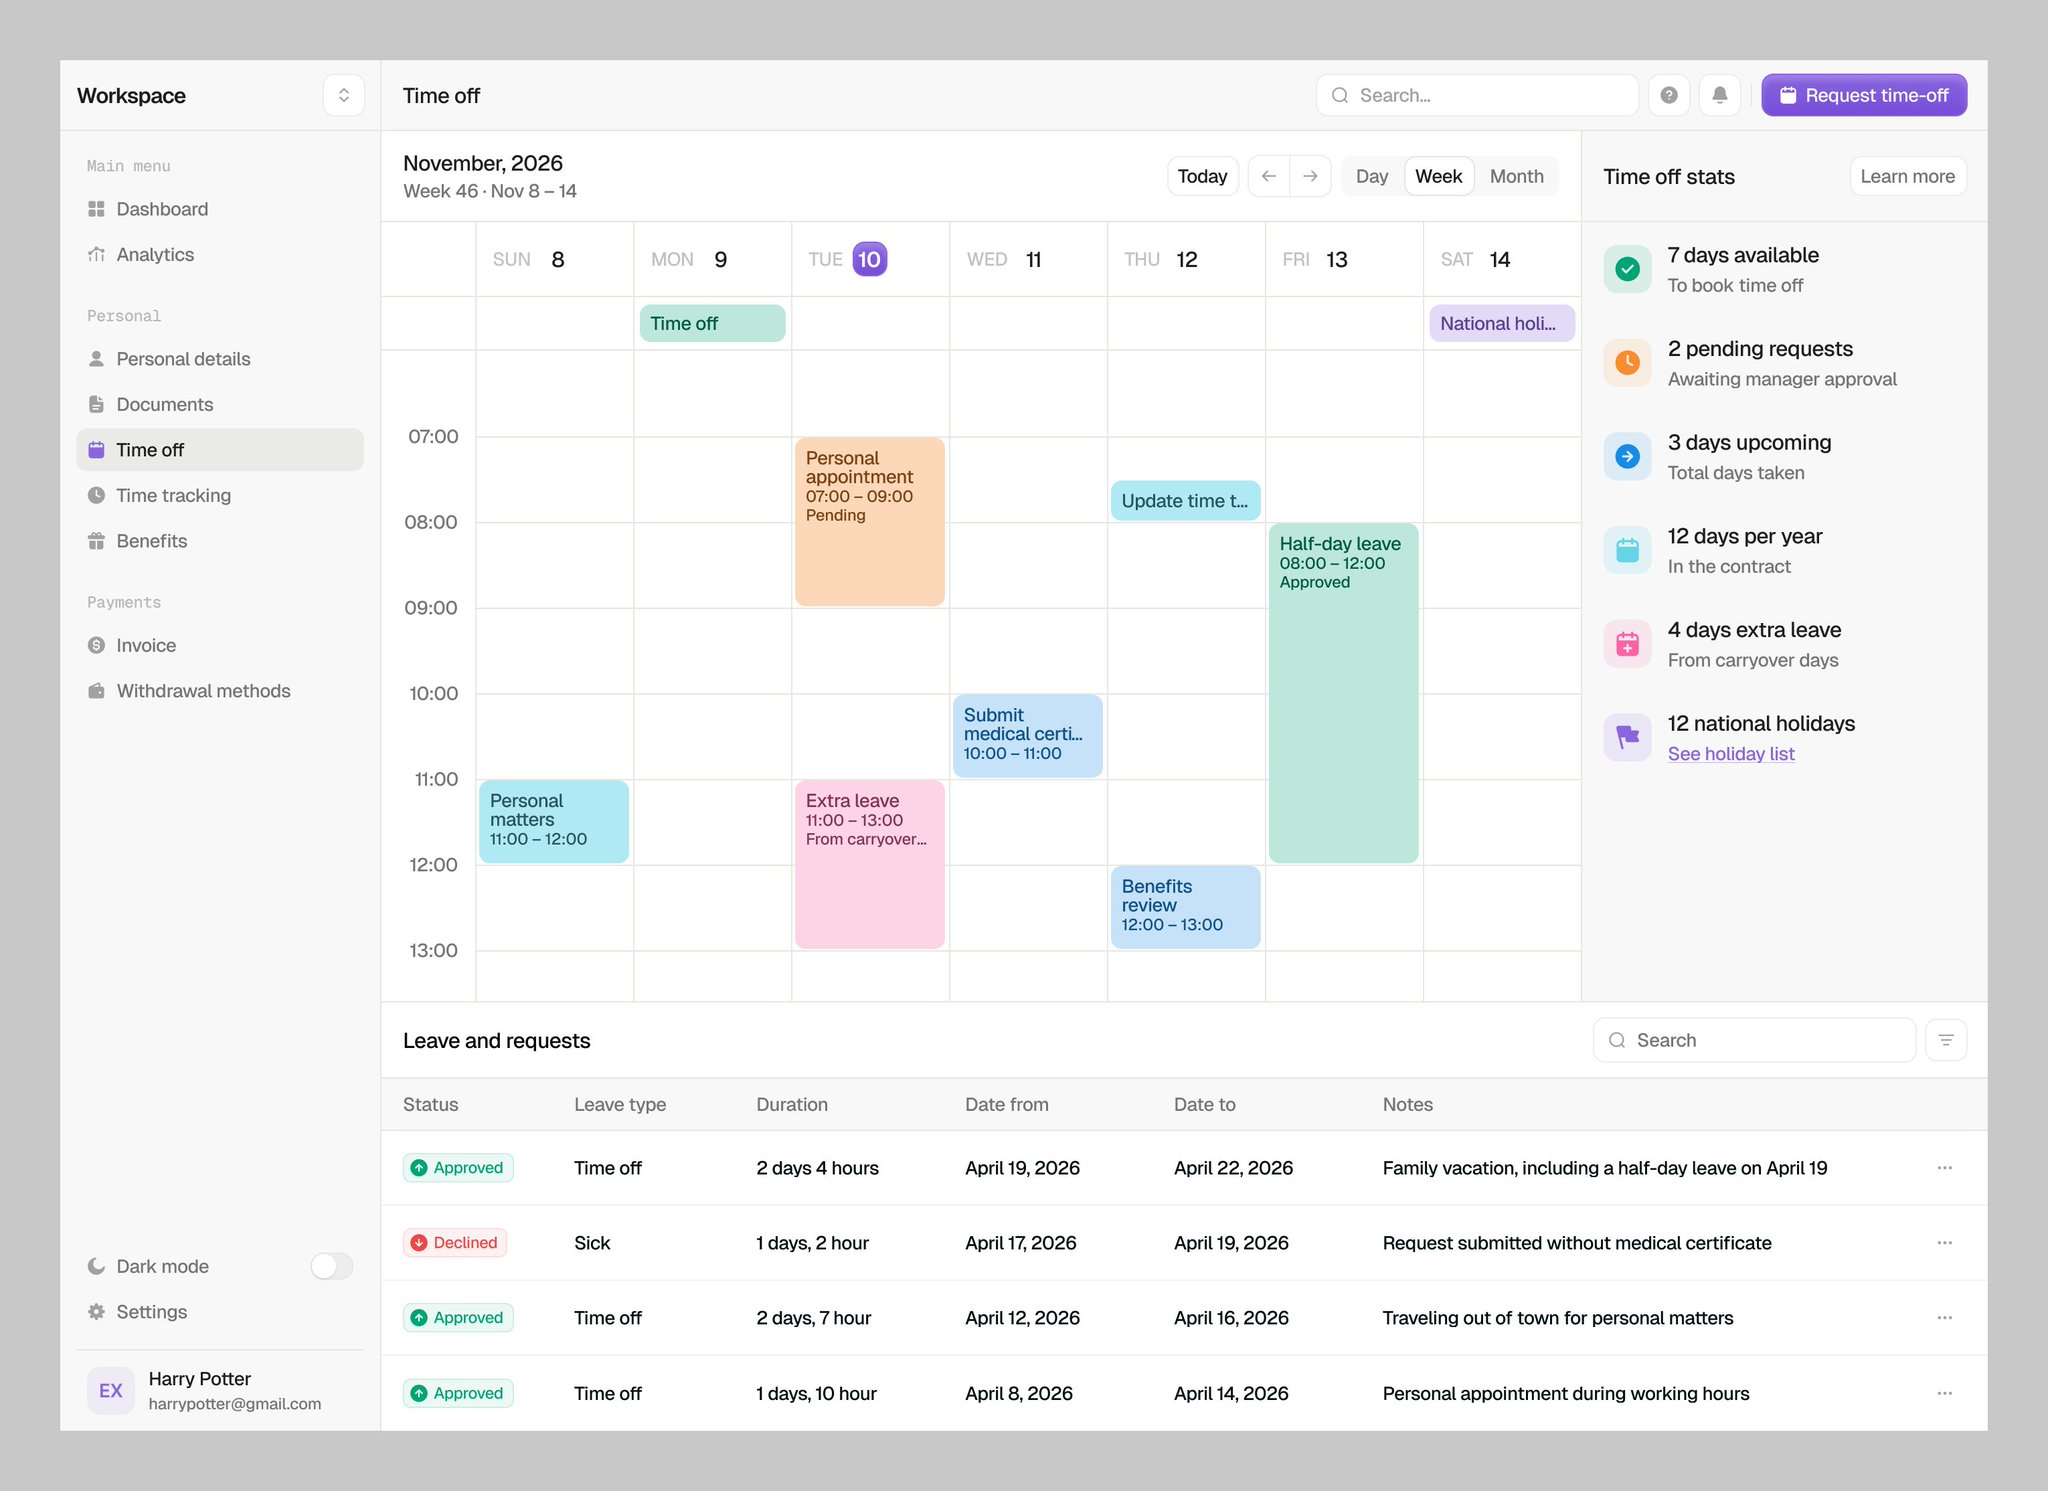The width and height of the screenshot is (2048, 1491).
Task: Open Half-day leave approved event
Action: [x=1344, y=692]
